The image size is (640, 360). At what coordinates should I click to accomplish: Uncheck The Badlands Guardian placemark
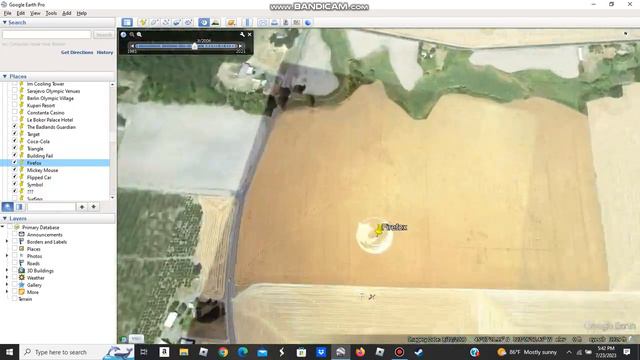tap(15, 127)
